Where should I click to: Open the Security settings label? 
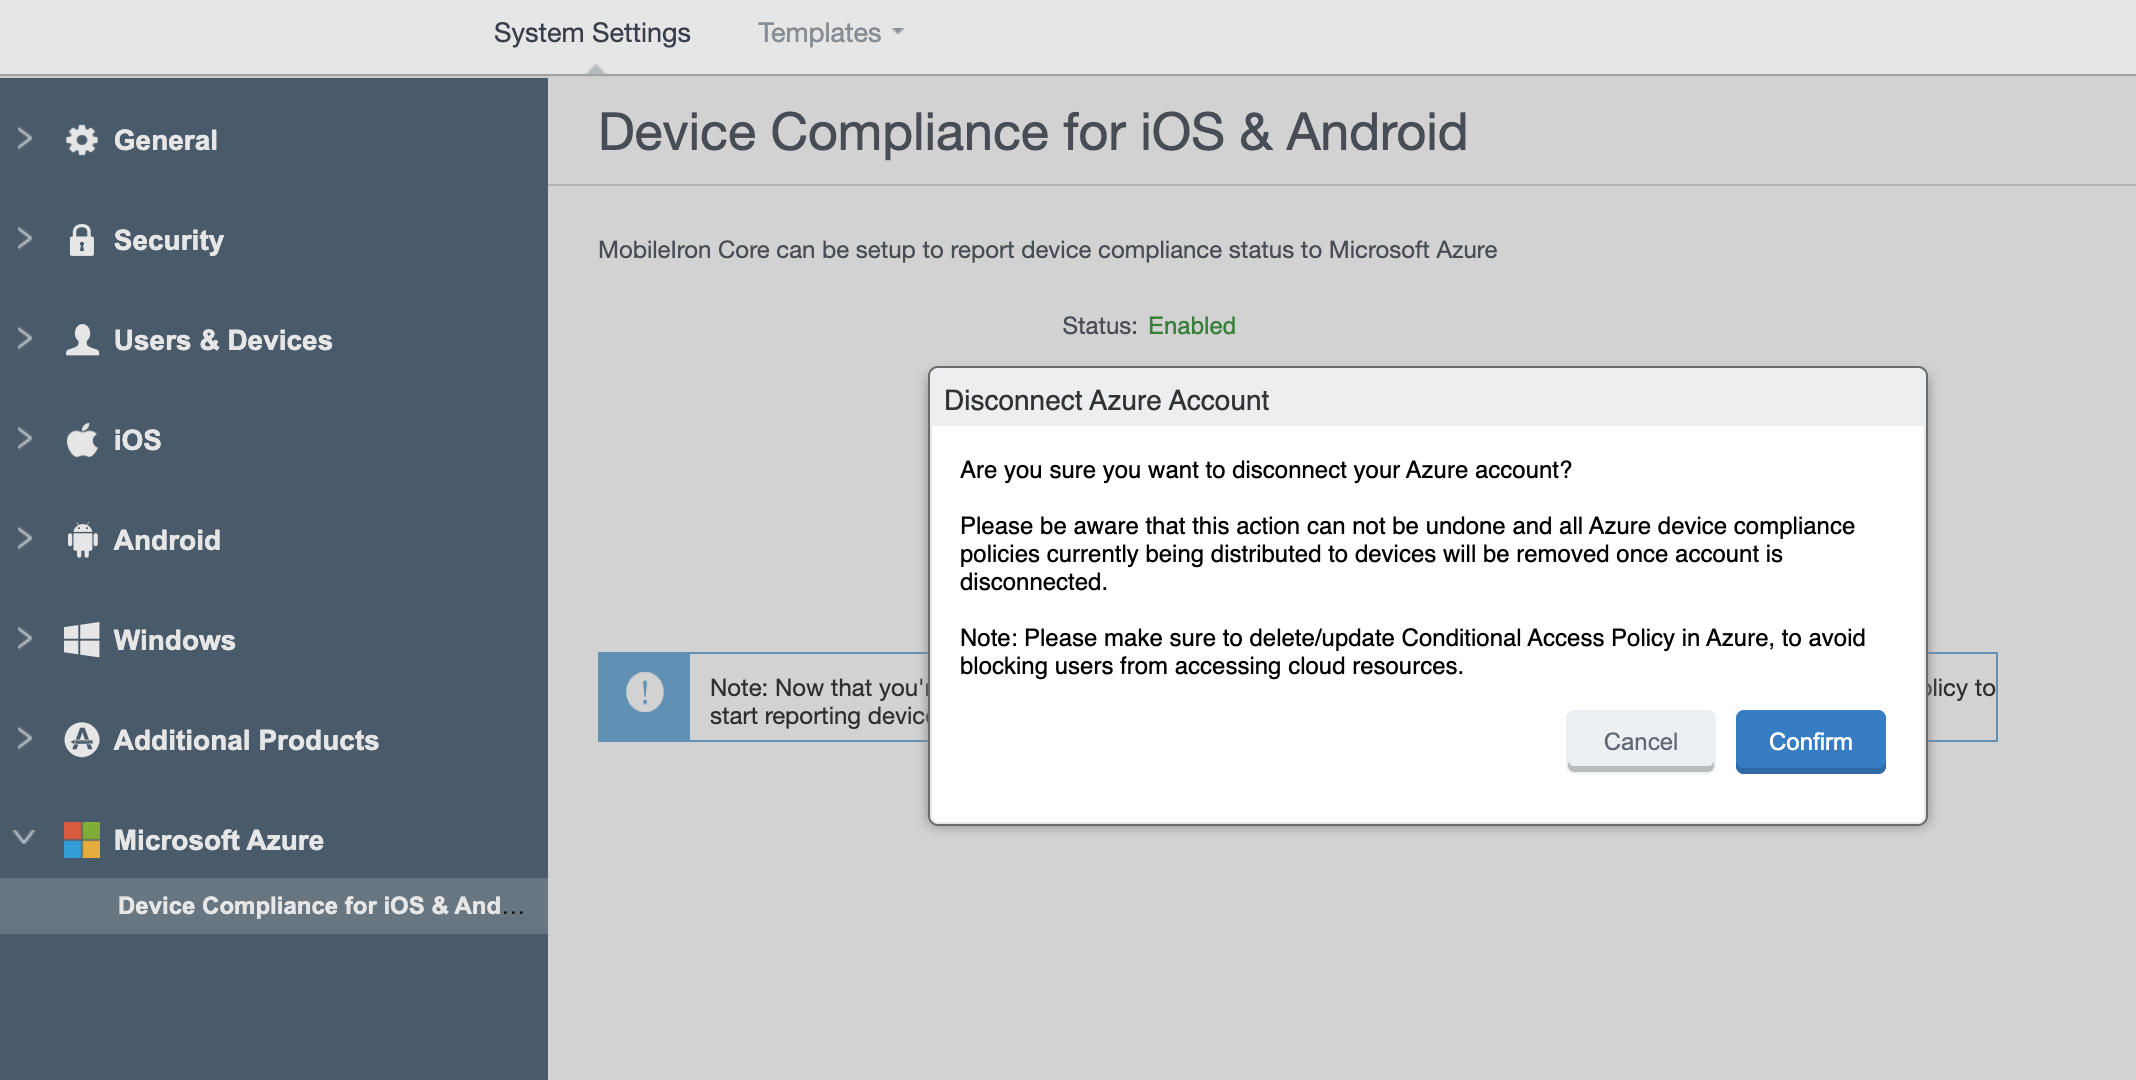pyautogui.click(x=169, y=240)
